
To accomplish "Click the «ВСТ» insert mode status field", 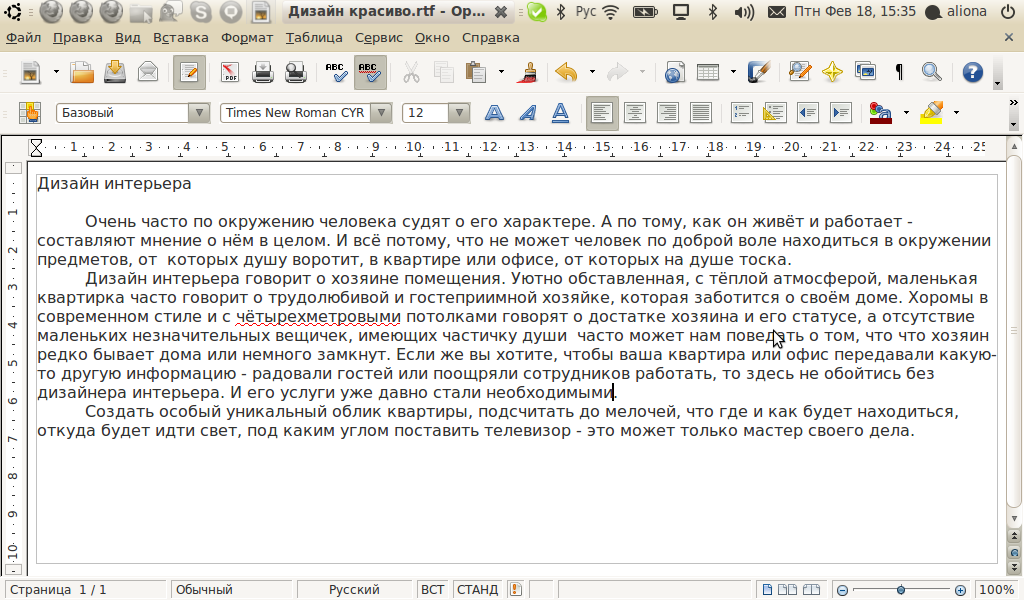I will tap(432, 590).
